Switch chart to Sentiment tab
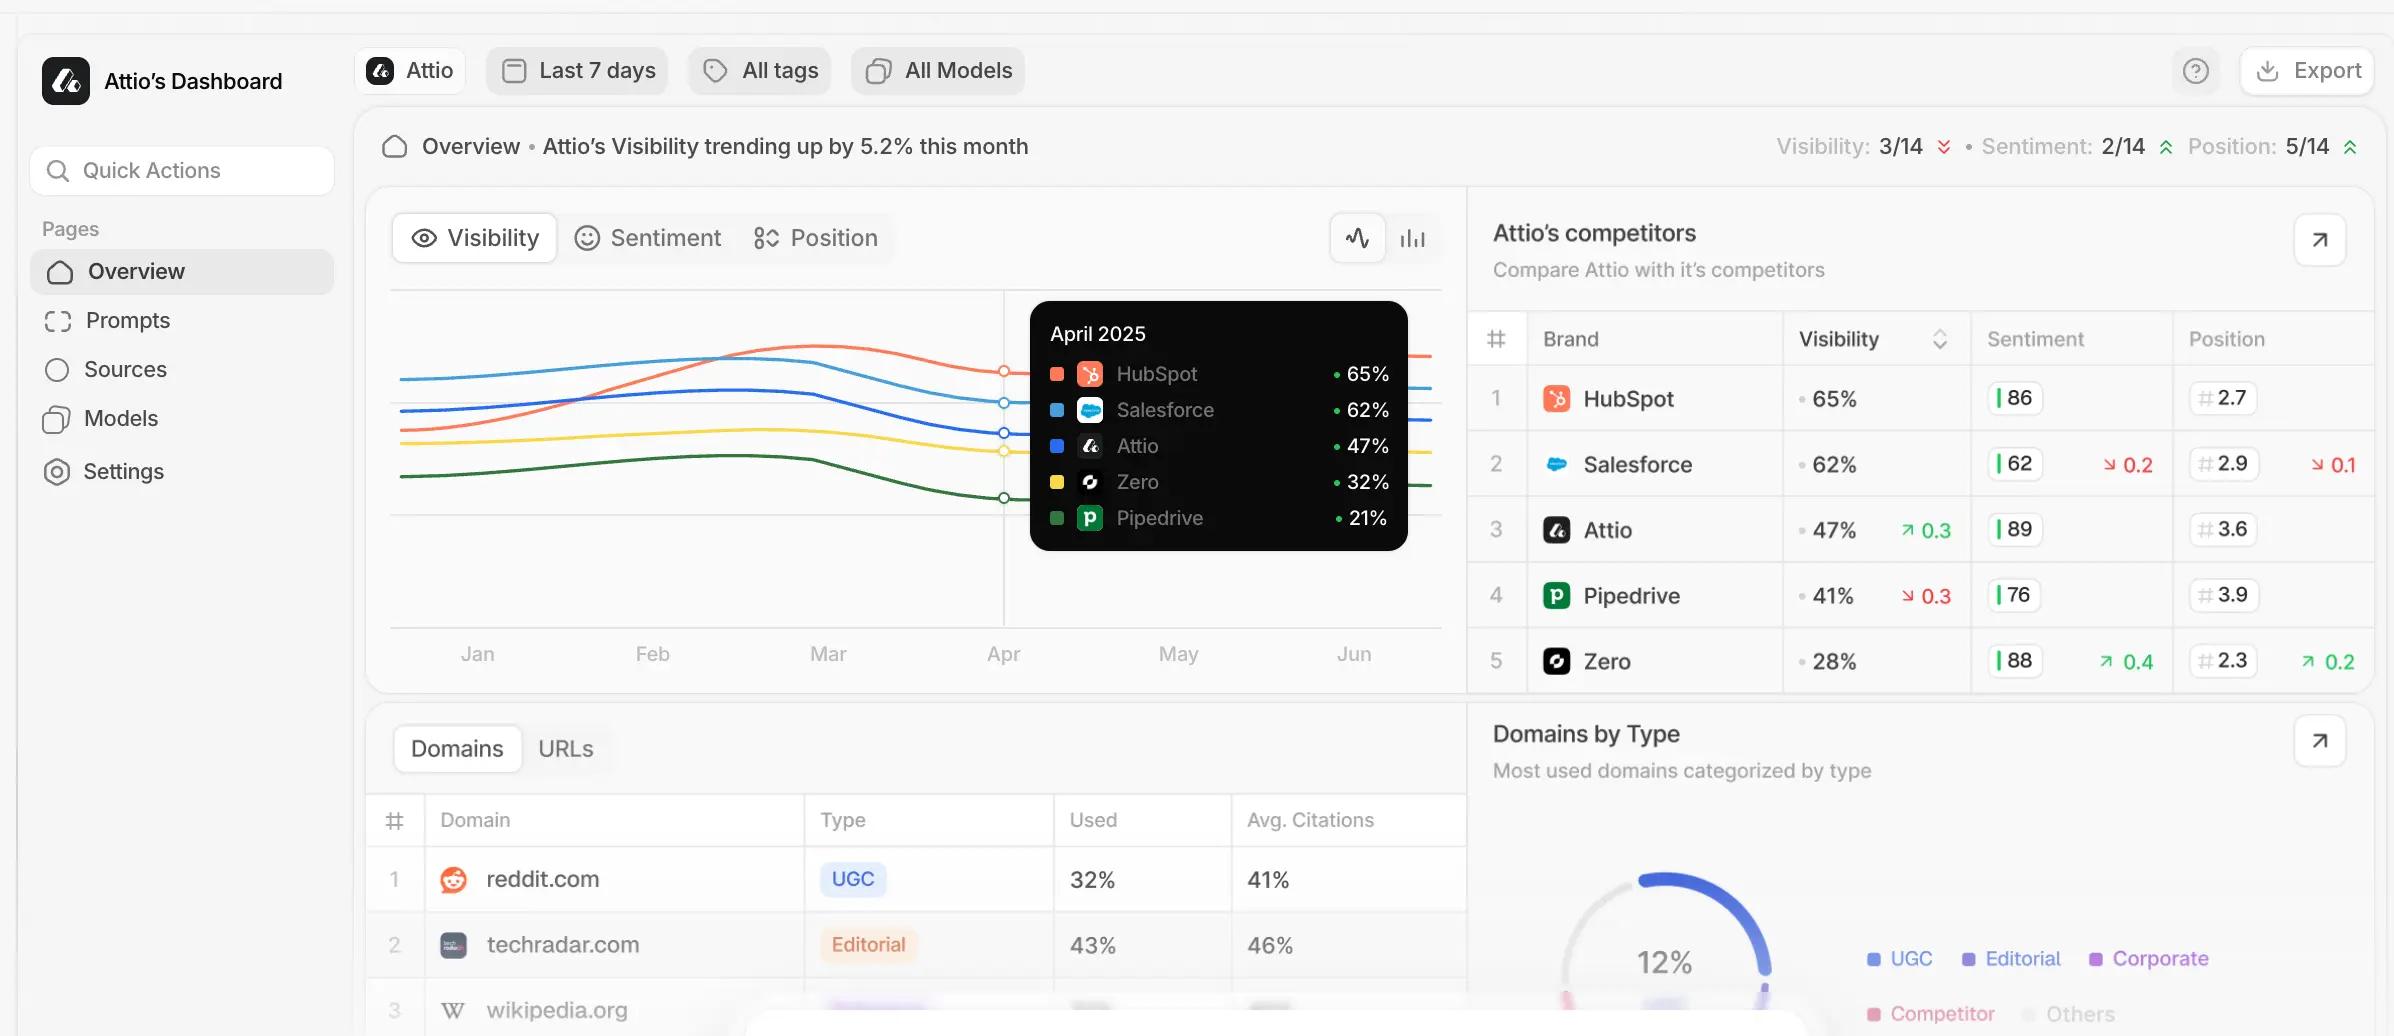 [x=648, y=238]
